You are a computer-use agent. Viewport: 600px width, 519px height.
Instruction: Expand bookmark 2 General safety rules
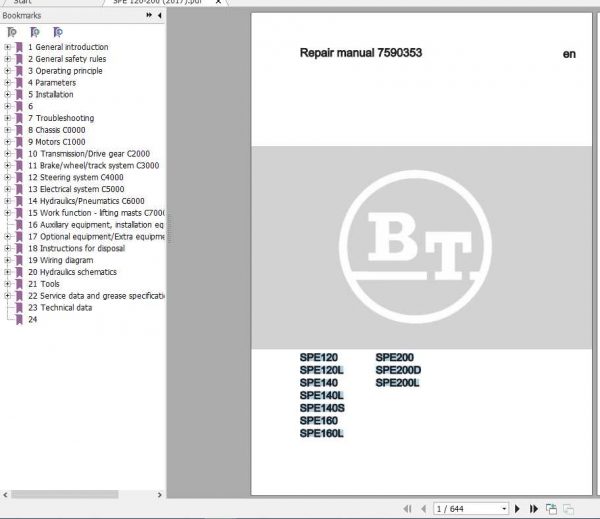[x=7, y=59]
